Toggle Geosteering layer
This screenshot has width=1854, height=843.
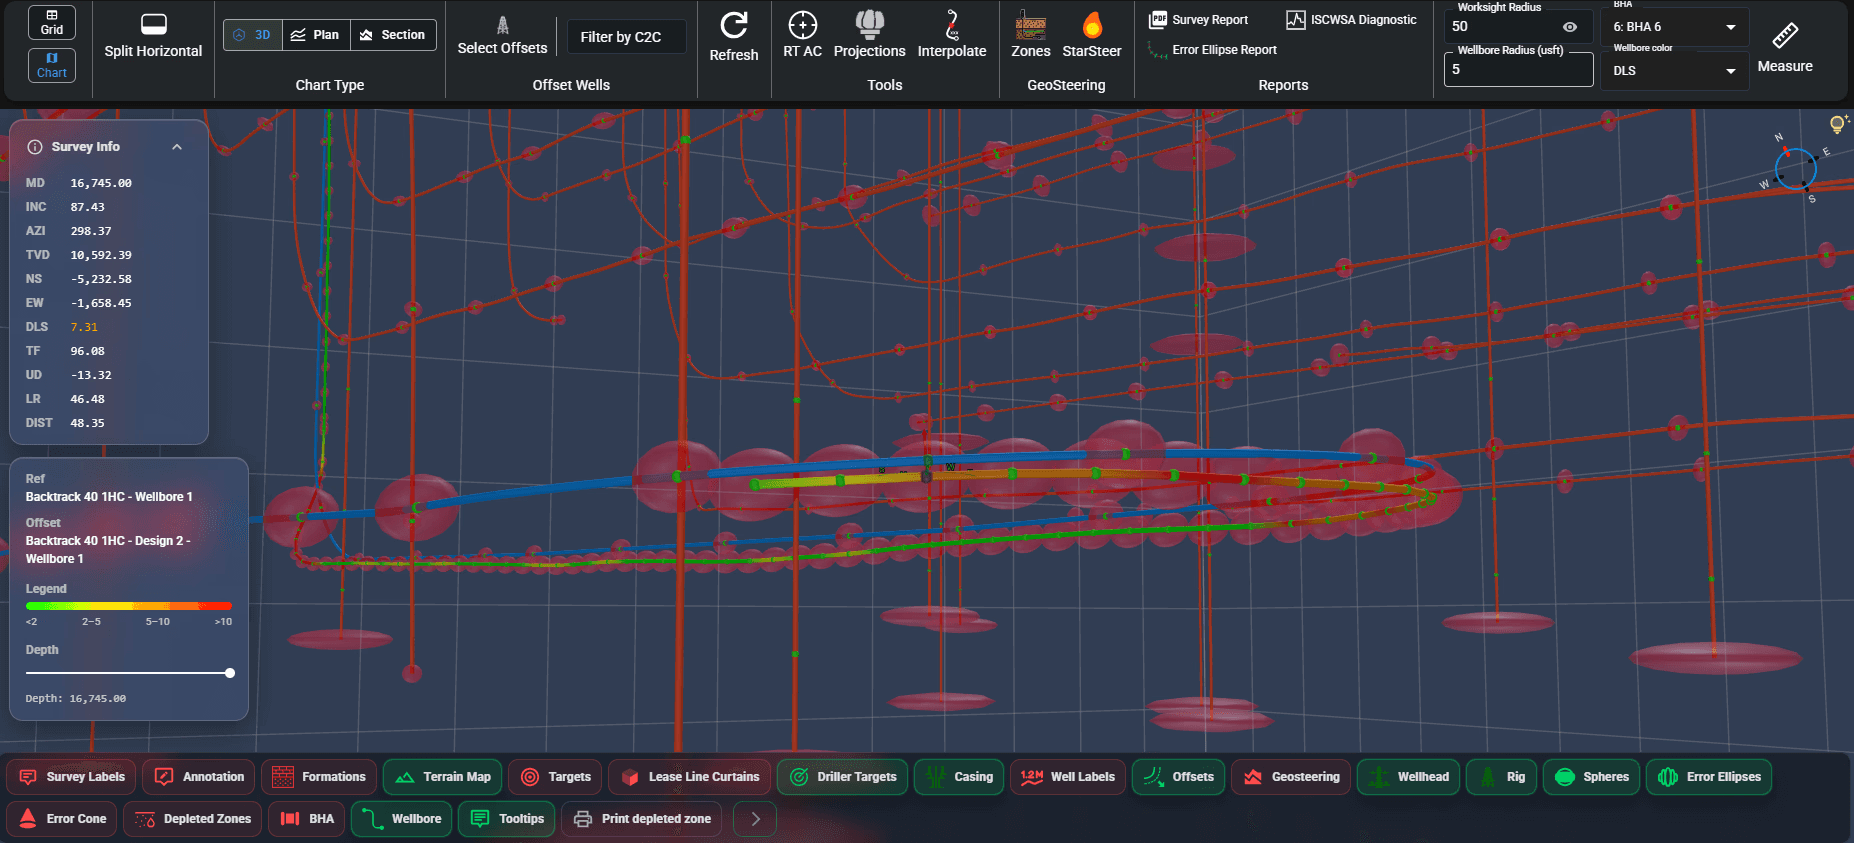coord(1291,777)
